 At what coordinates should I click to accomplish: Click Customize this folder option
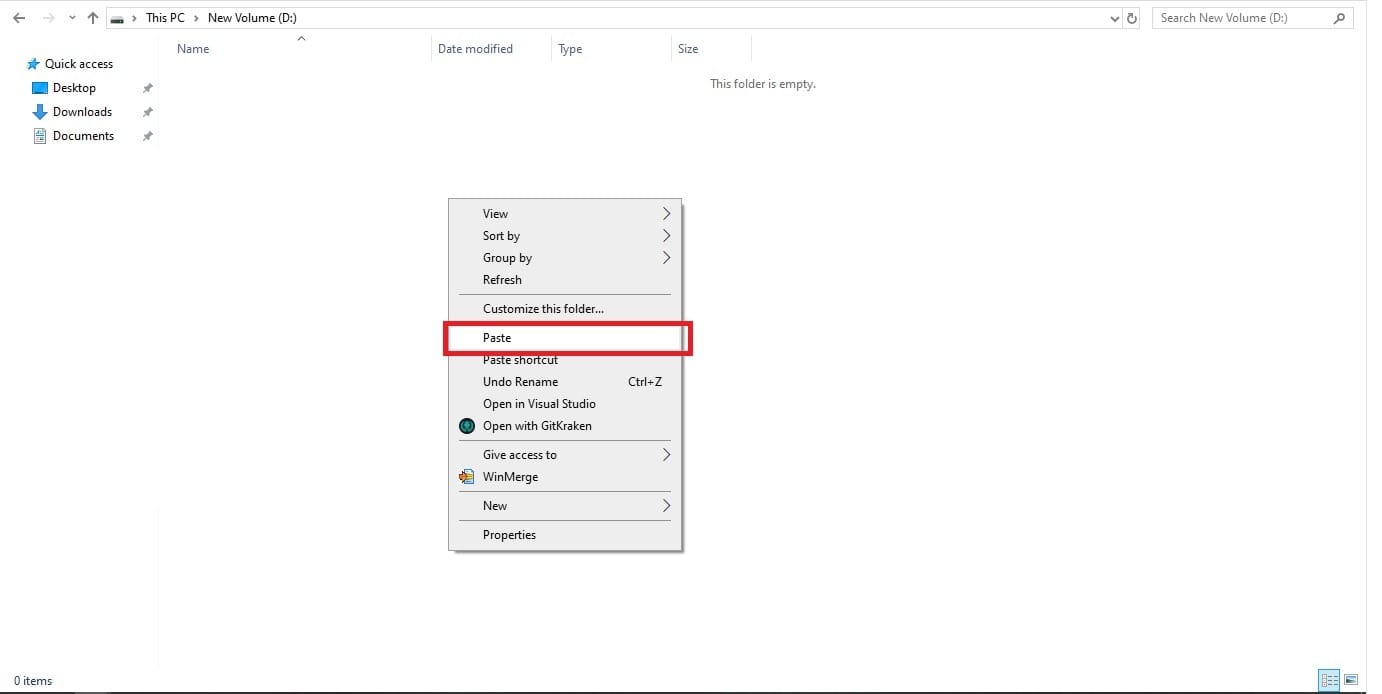coord(543,309)
